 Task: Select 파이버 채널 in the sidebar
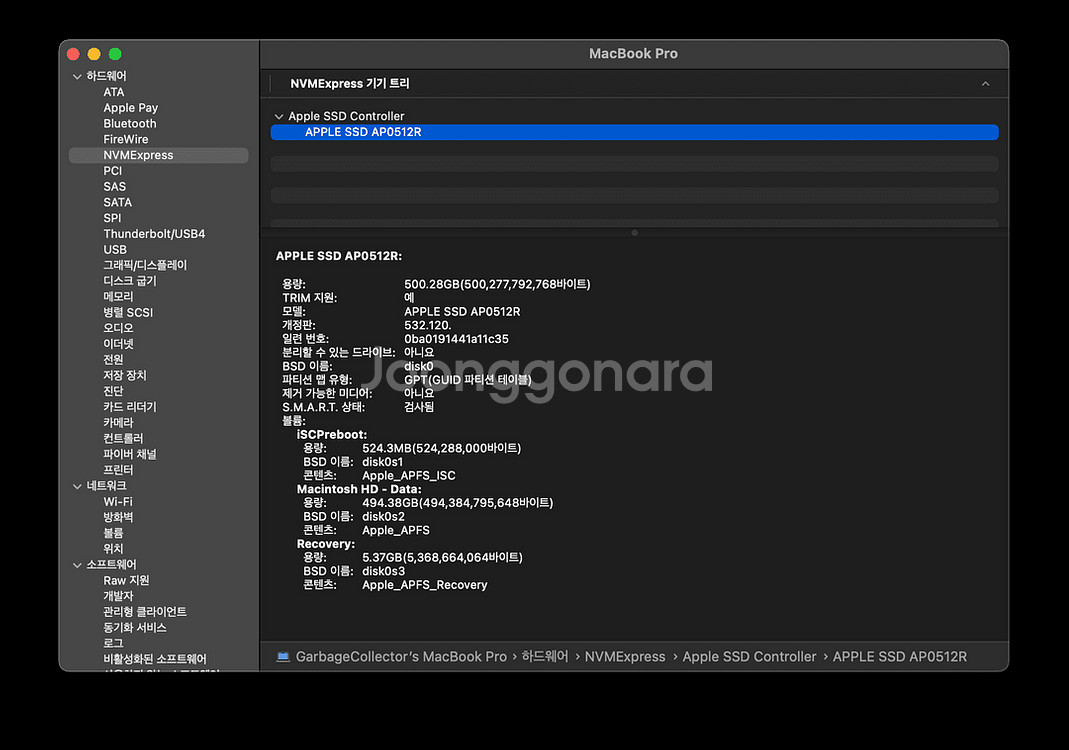[x=130, y=454]
